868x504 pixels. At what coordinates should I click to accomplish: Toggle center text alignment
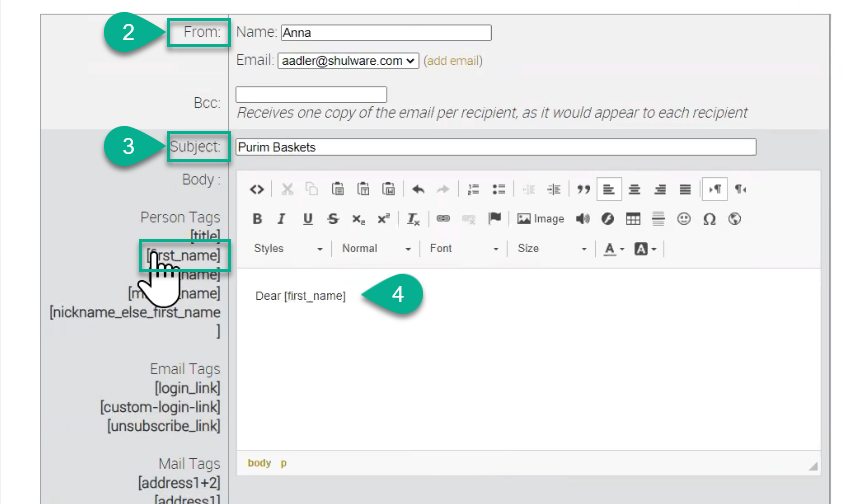tap(634, 189)
